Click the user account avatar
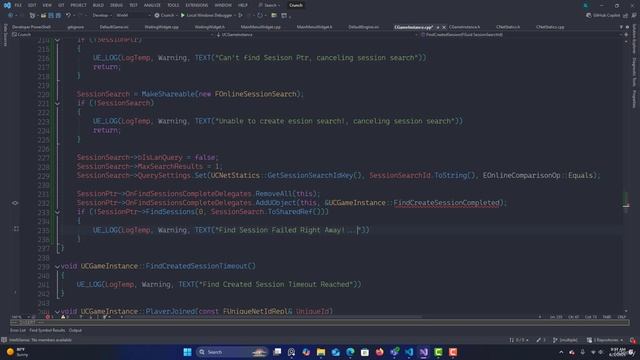Image resolution: width=640 pixels, height=360 pixels. click(586, 5)
